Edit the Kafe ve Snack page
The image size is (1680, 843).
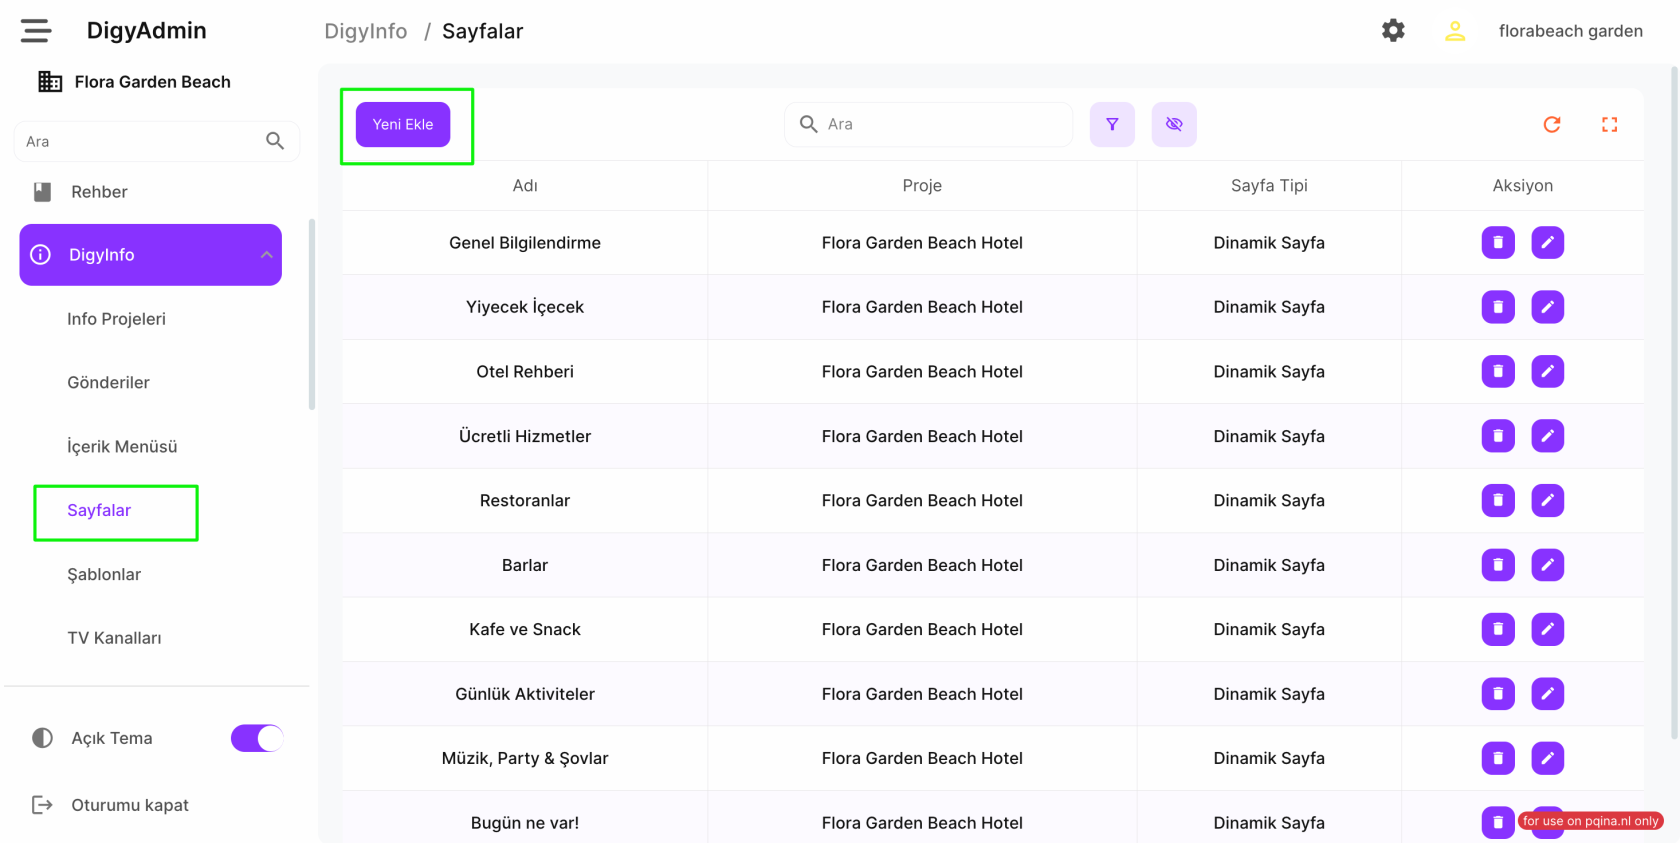tap(1547, 630)
